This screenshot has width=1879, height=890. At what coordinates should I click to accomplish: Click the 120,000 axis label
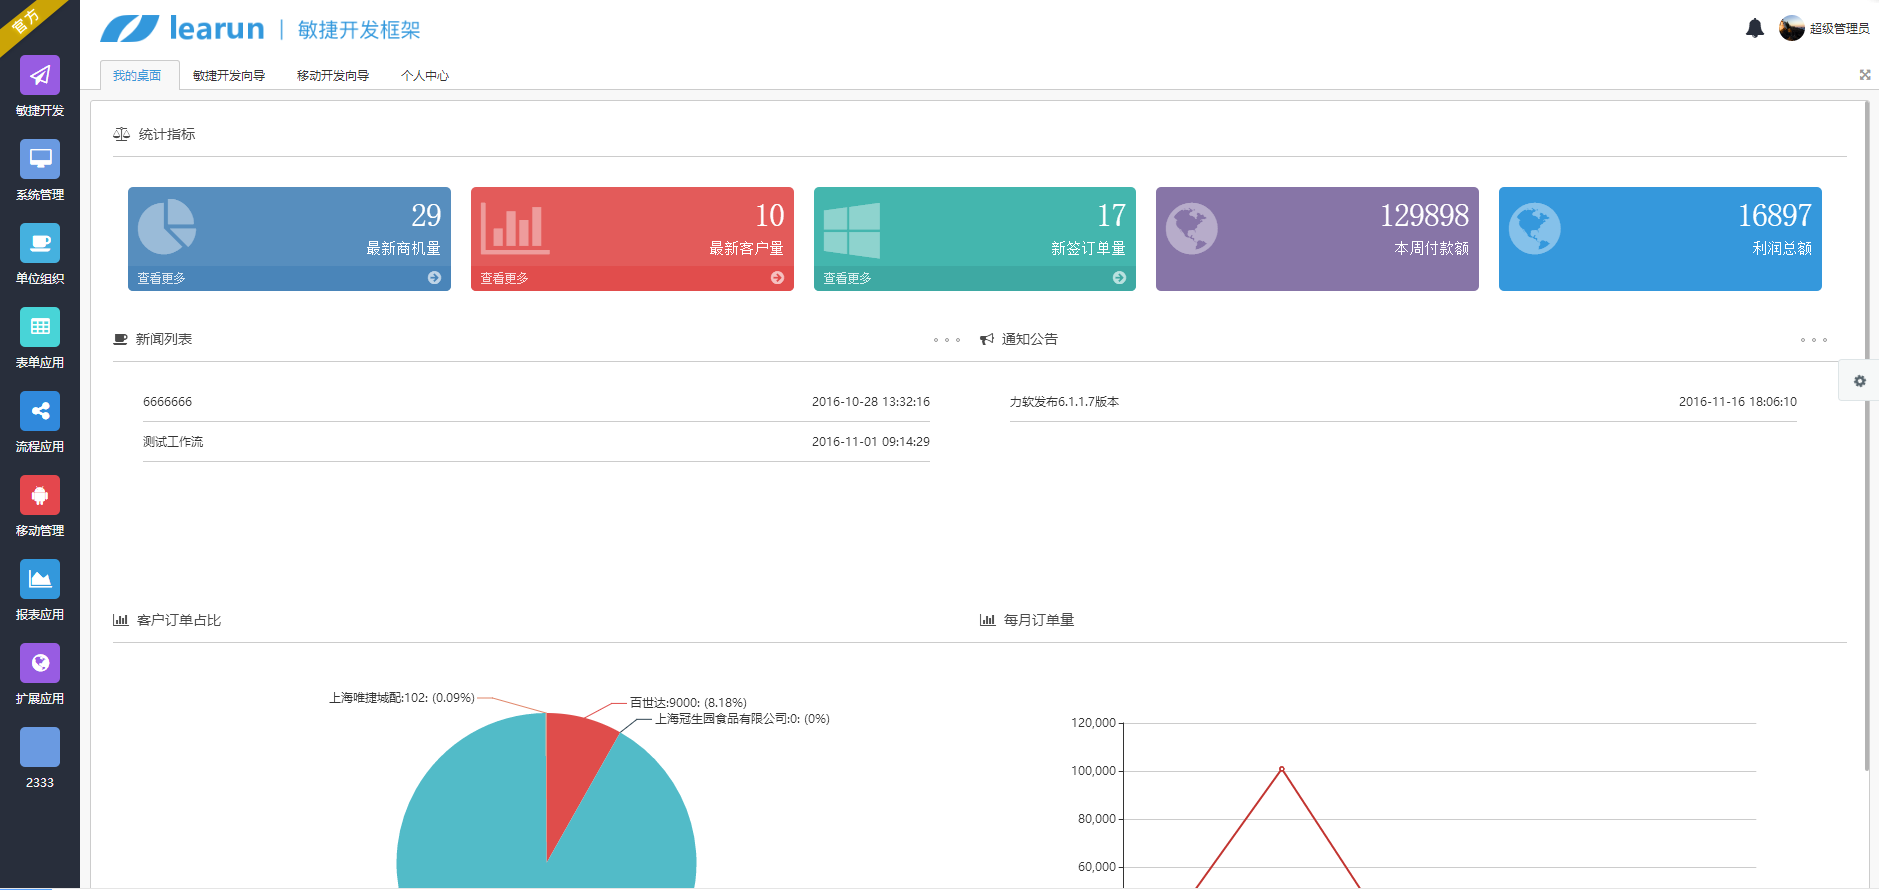[x=1093, y=723]
